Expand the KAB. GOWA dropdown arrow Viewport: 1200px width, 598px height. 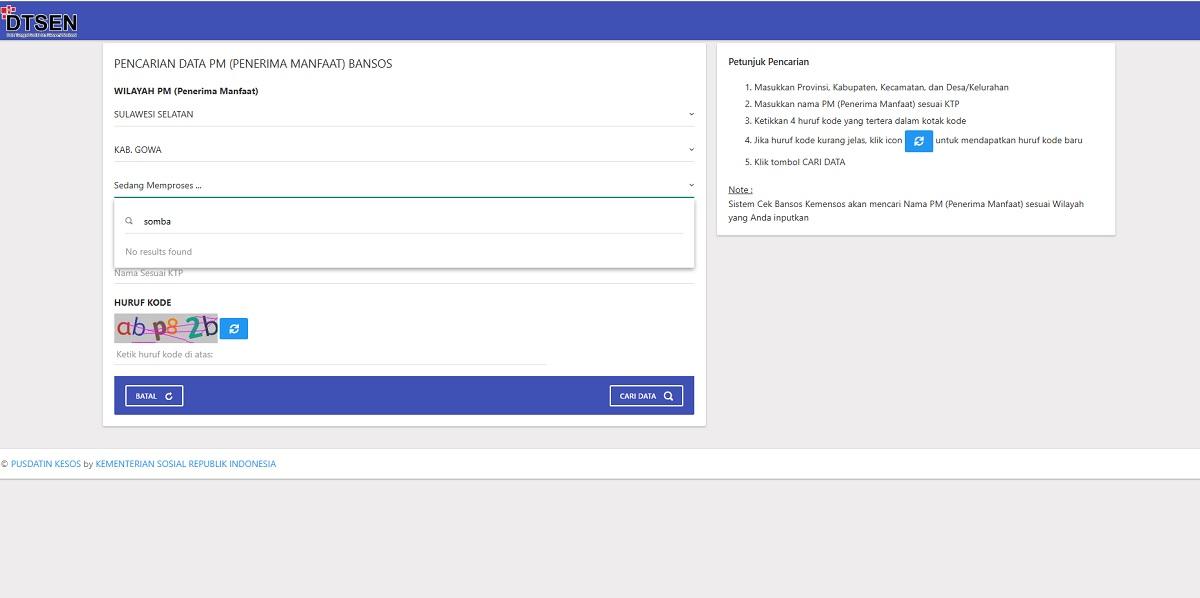691,150
